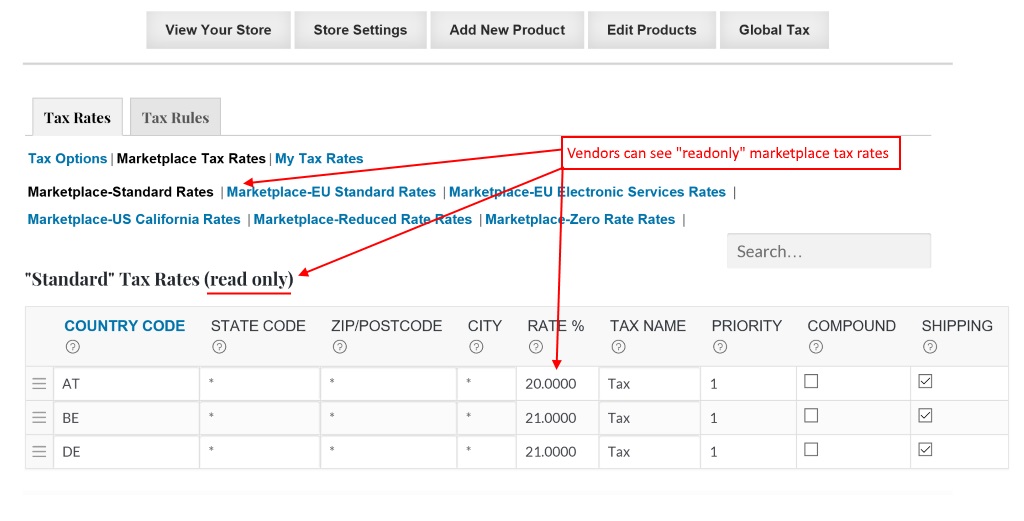Click the help icon under Tax Name
The width and height of the screenshot is (1024, 521).
coord(618,347)
